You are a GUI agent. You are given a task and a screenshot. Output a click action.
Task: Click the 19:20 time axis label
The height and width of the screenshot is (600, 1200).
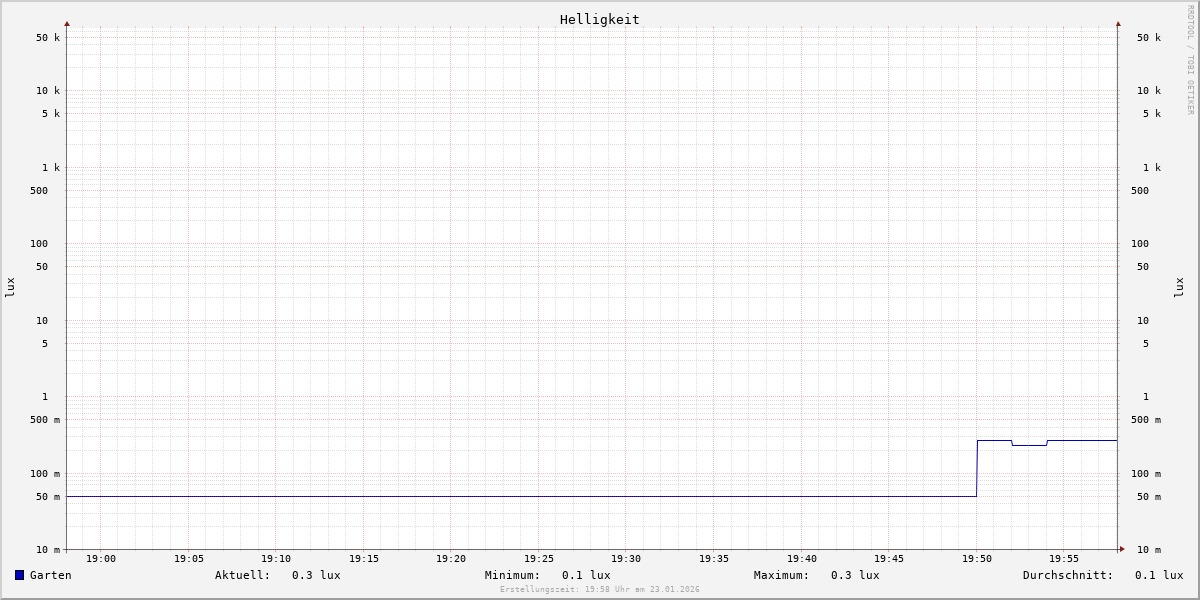point(451,559)
